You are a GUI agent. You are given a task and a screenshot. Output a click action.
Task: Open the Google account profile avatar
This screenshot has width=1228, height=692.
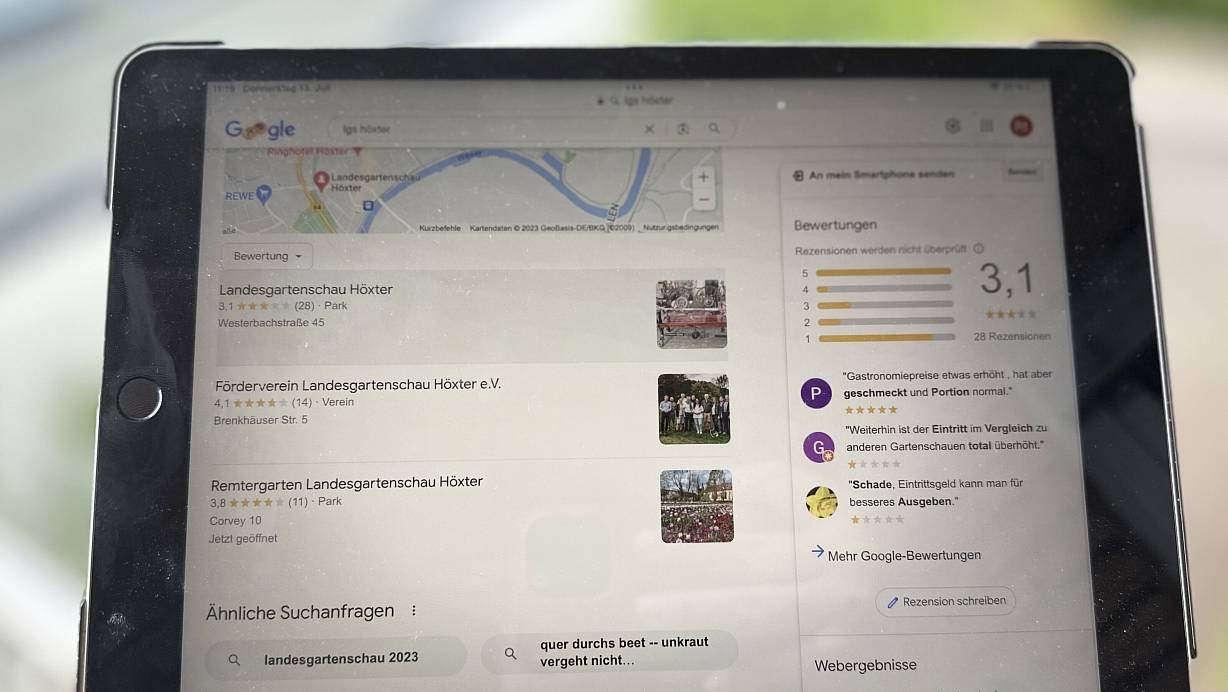tap(1021, 126)
